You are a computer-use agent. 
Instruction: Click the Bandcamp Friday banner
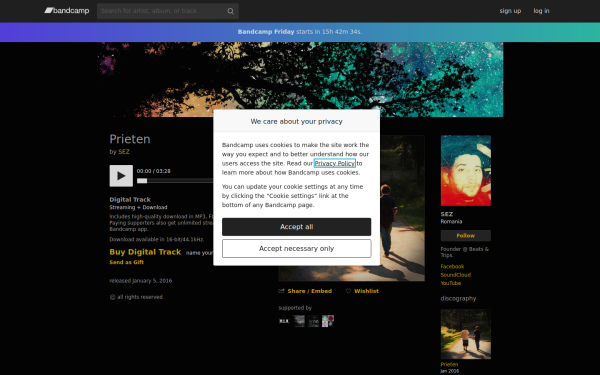point(300,32)
